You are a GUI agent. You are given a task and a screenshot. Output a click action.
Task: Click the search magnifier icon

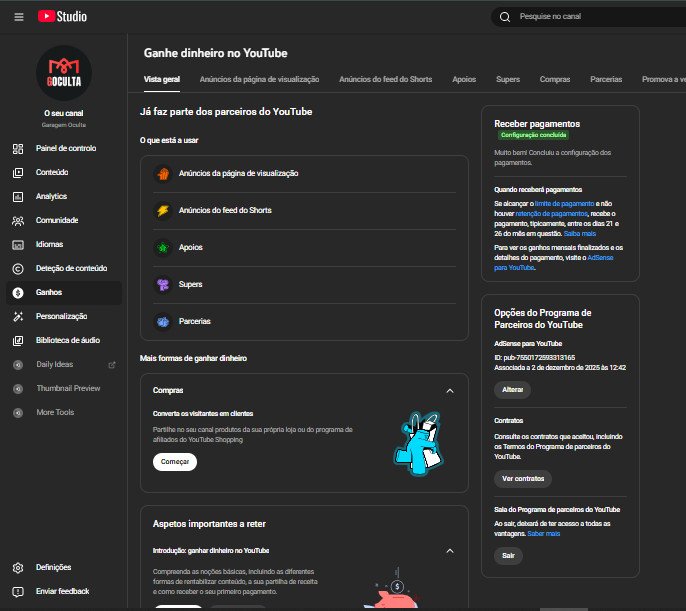coord(504,17)
